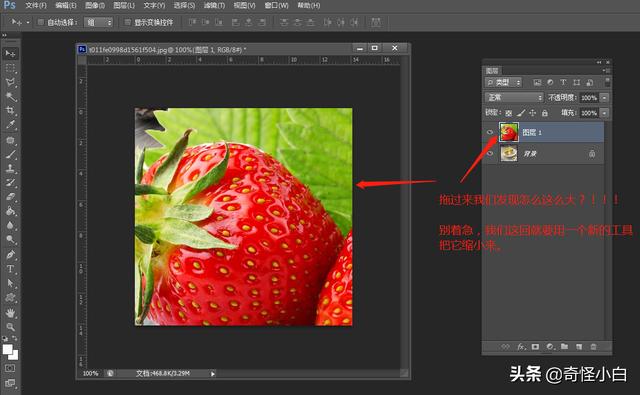Open the 文件(F) menu
The image size is (640, 395).
click(x=36, y=6)
